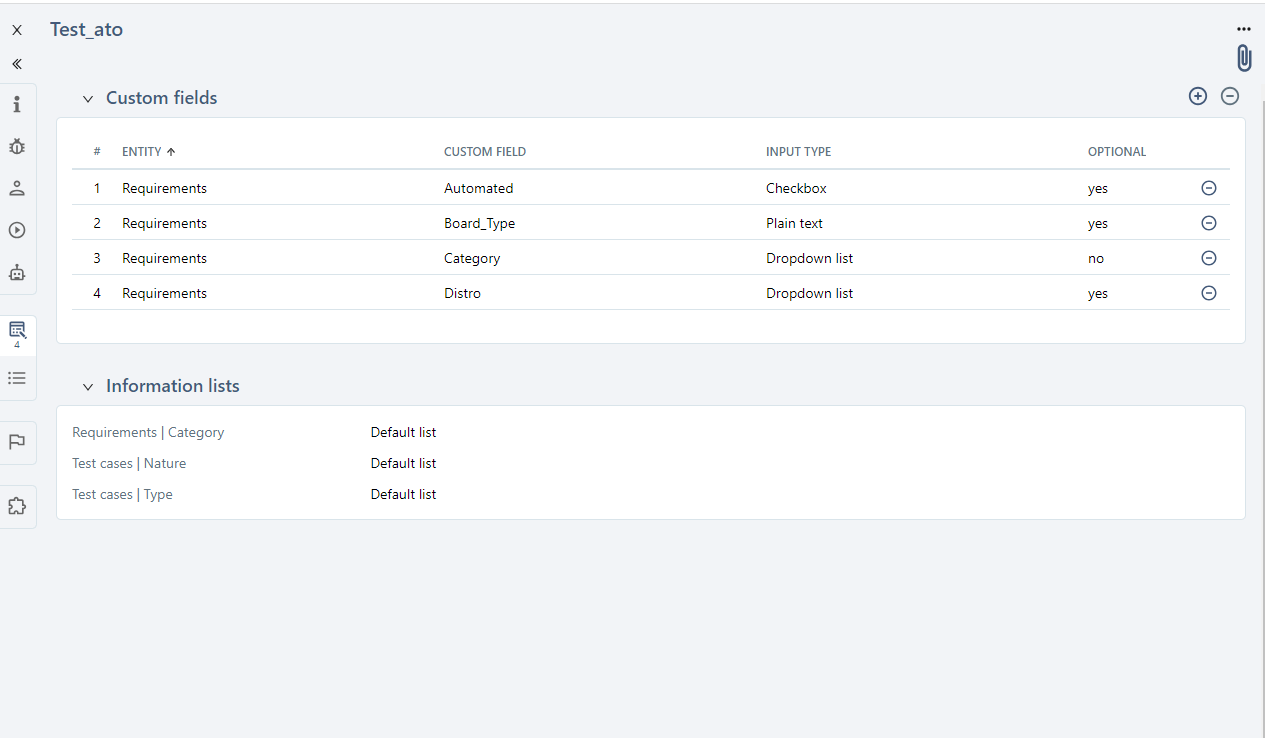1265x738 pixels.
Task: Open the bugtracker bug icon in sidebar
Action: click(17, 147)
